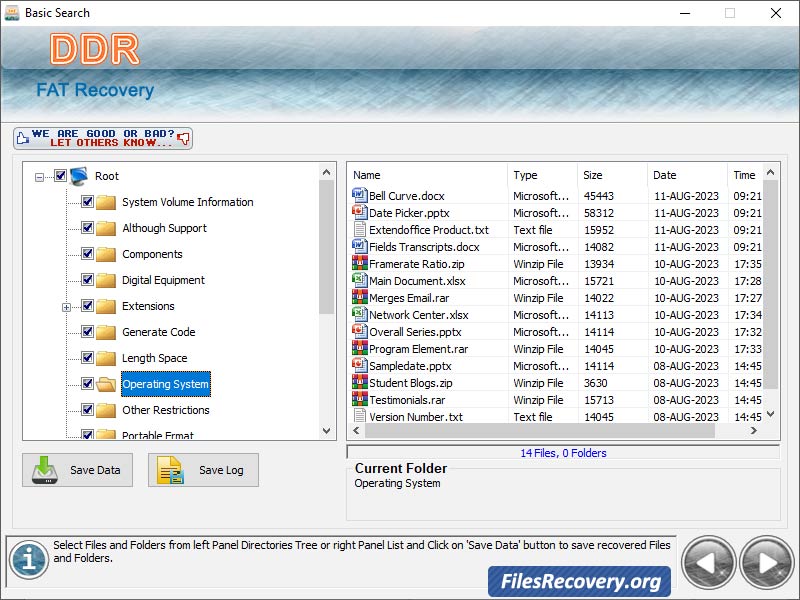Select the Other Restrictions folder in the tree
800x600 pixels.
[165, 410]
